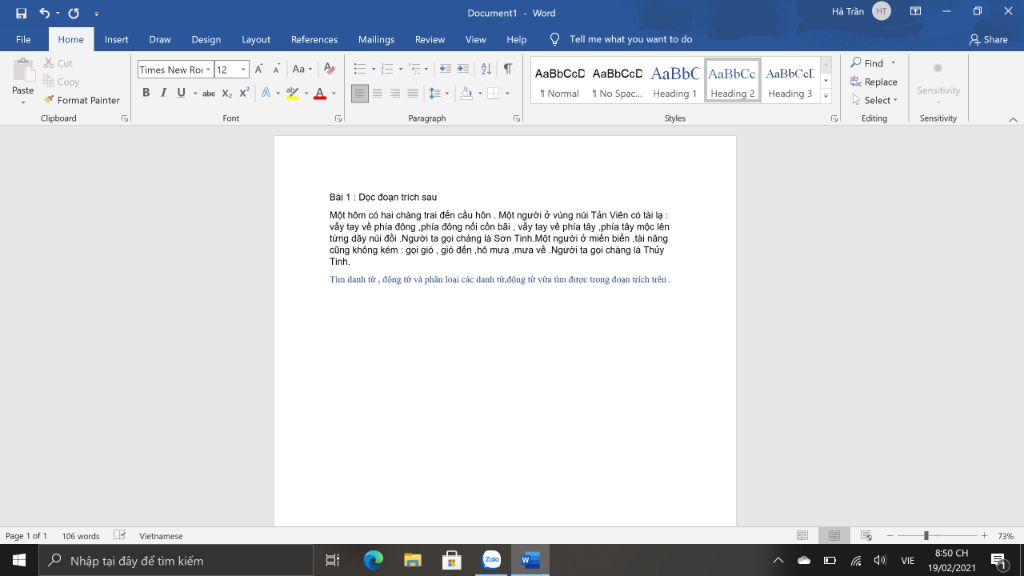The image size is (1024, 576).
Task: Switch to the Insert tab
Action: pyautogui.click(x=116, y=39)
